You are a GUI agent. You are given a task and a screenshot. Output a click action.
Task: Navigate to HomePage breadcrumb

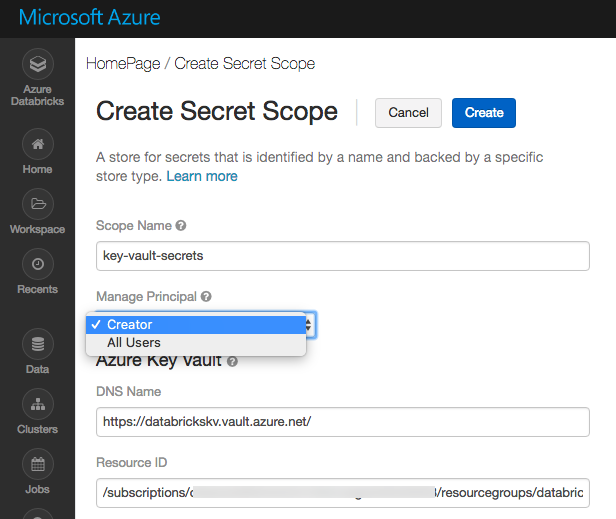pyautogui.click(x=123, y=64)
